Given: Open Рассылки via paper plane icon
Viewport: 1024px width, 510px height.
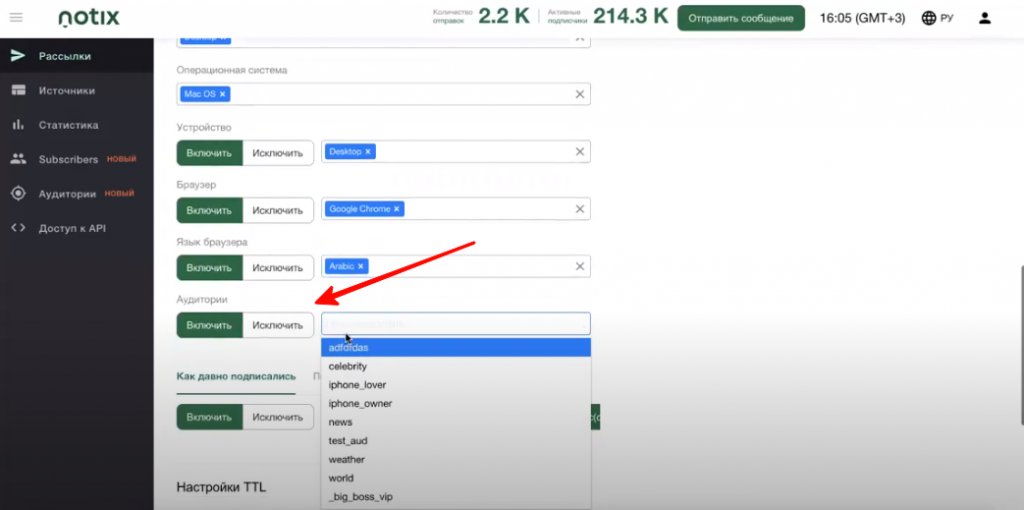Looking at the screenshot, I should pos(17,55).
